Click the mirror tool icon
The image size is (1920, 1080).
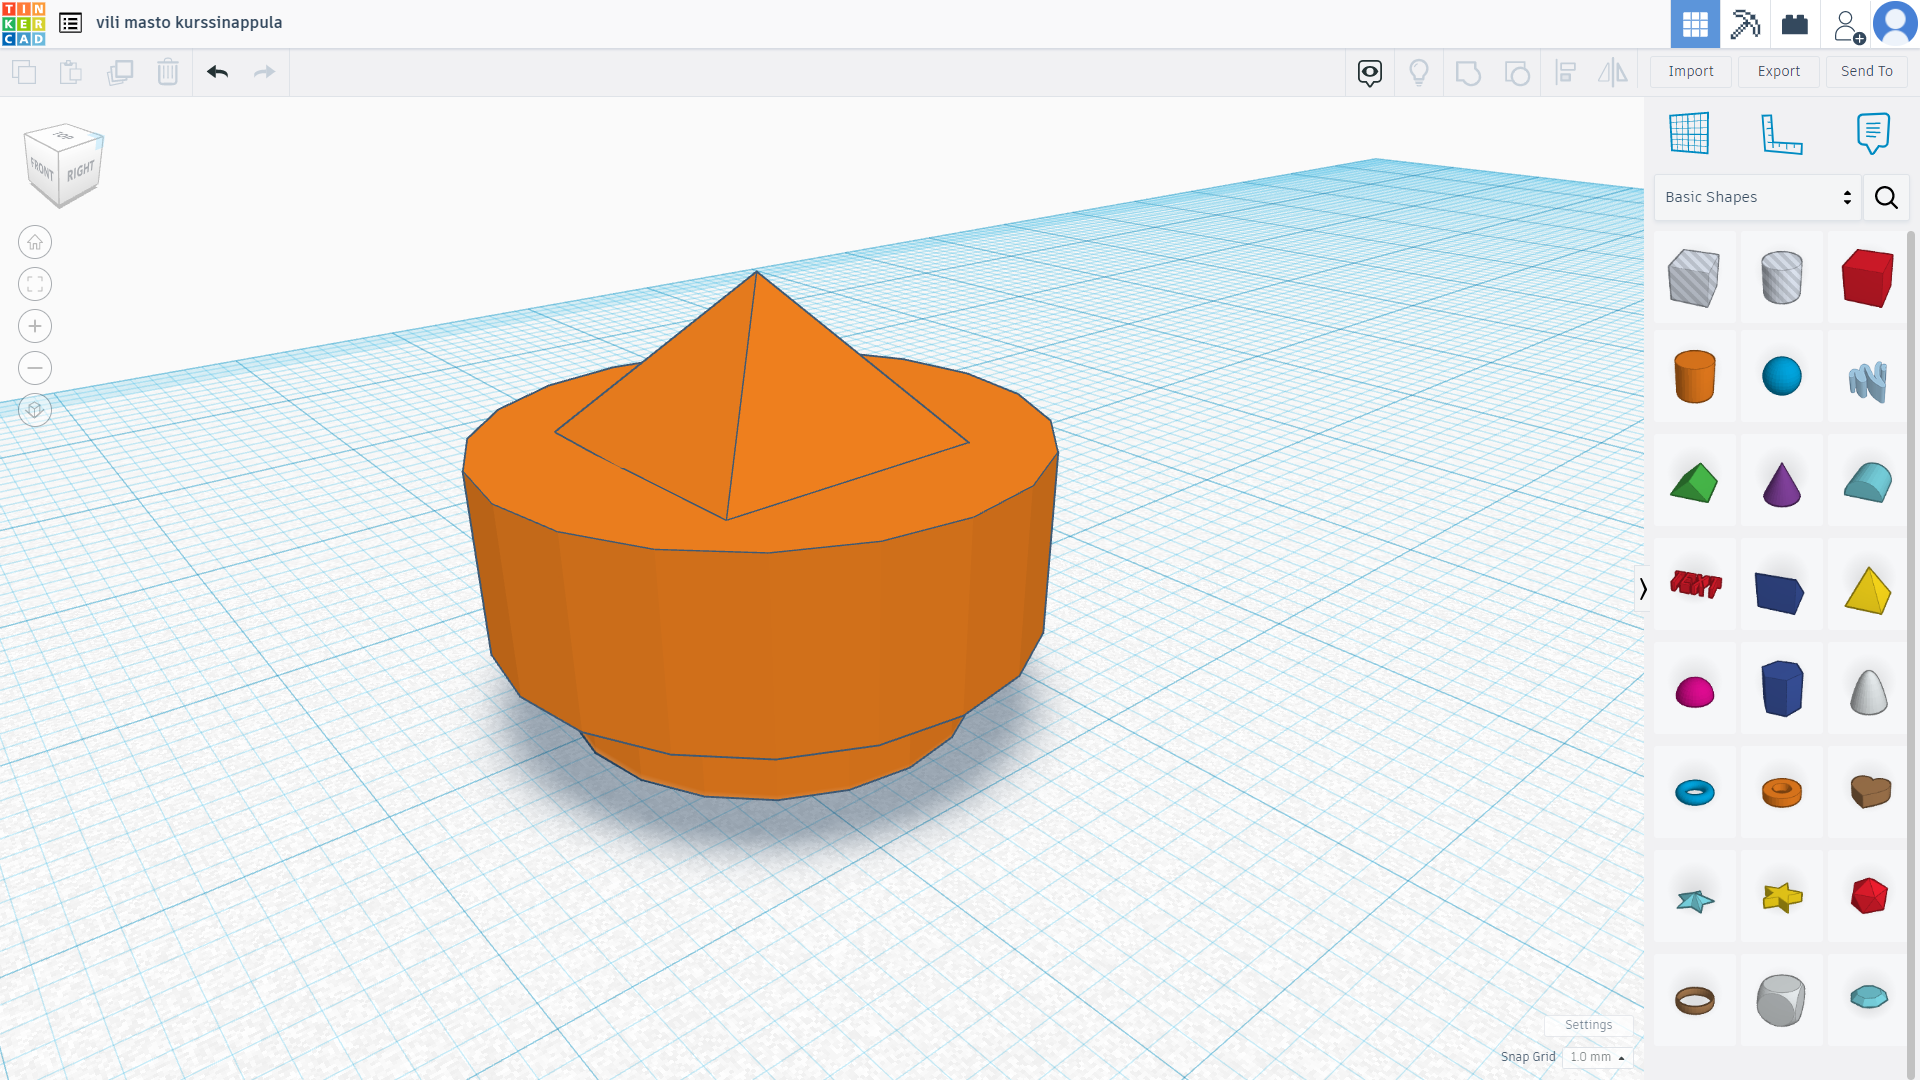(1615, 71)
